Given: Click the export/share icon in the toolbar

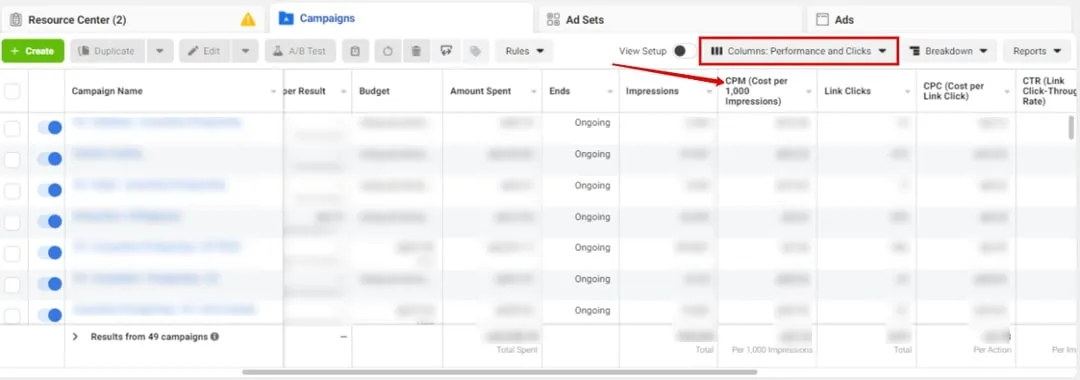Looking at the screenshot, I should [446, 51].
